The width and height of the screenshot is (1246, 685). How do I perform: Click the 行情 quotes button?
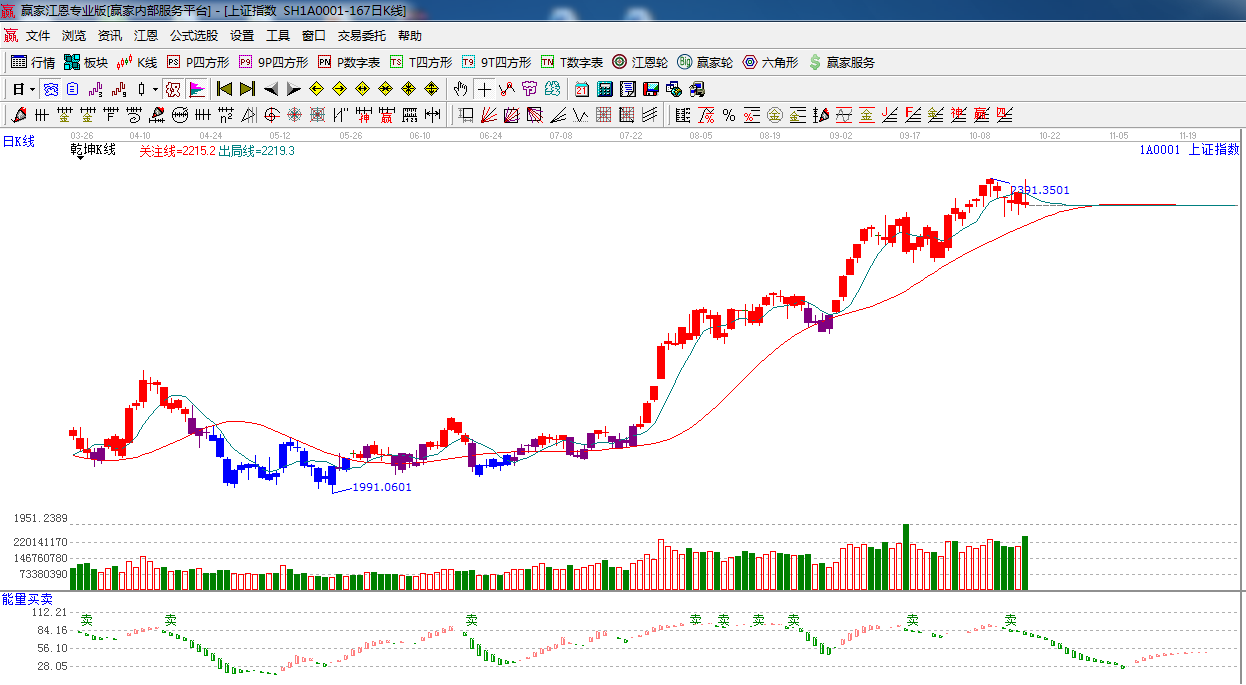[x=33, y=62]
